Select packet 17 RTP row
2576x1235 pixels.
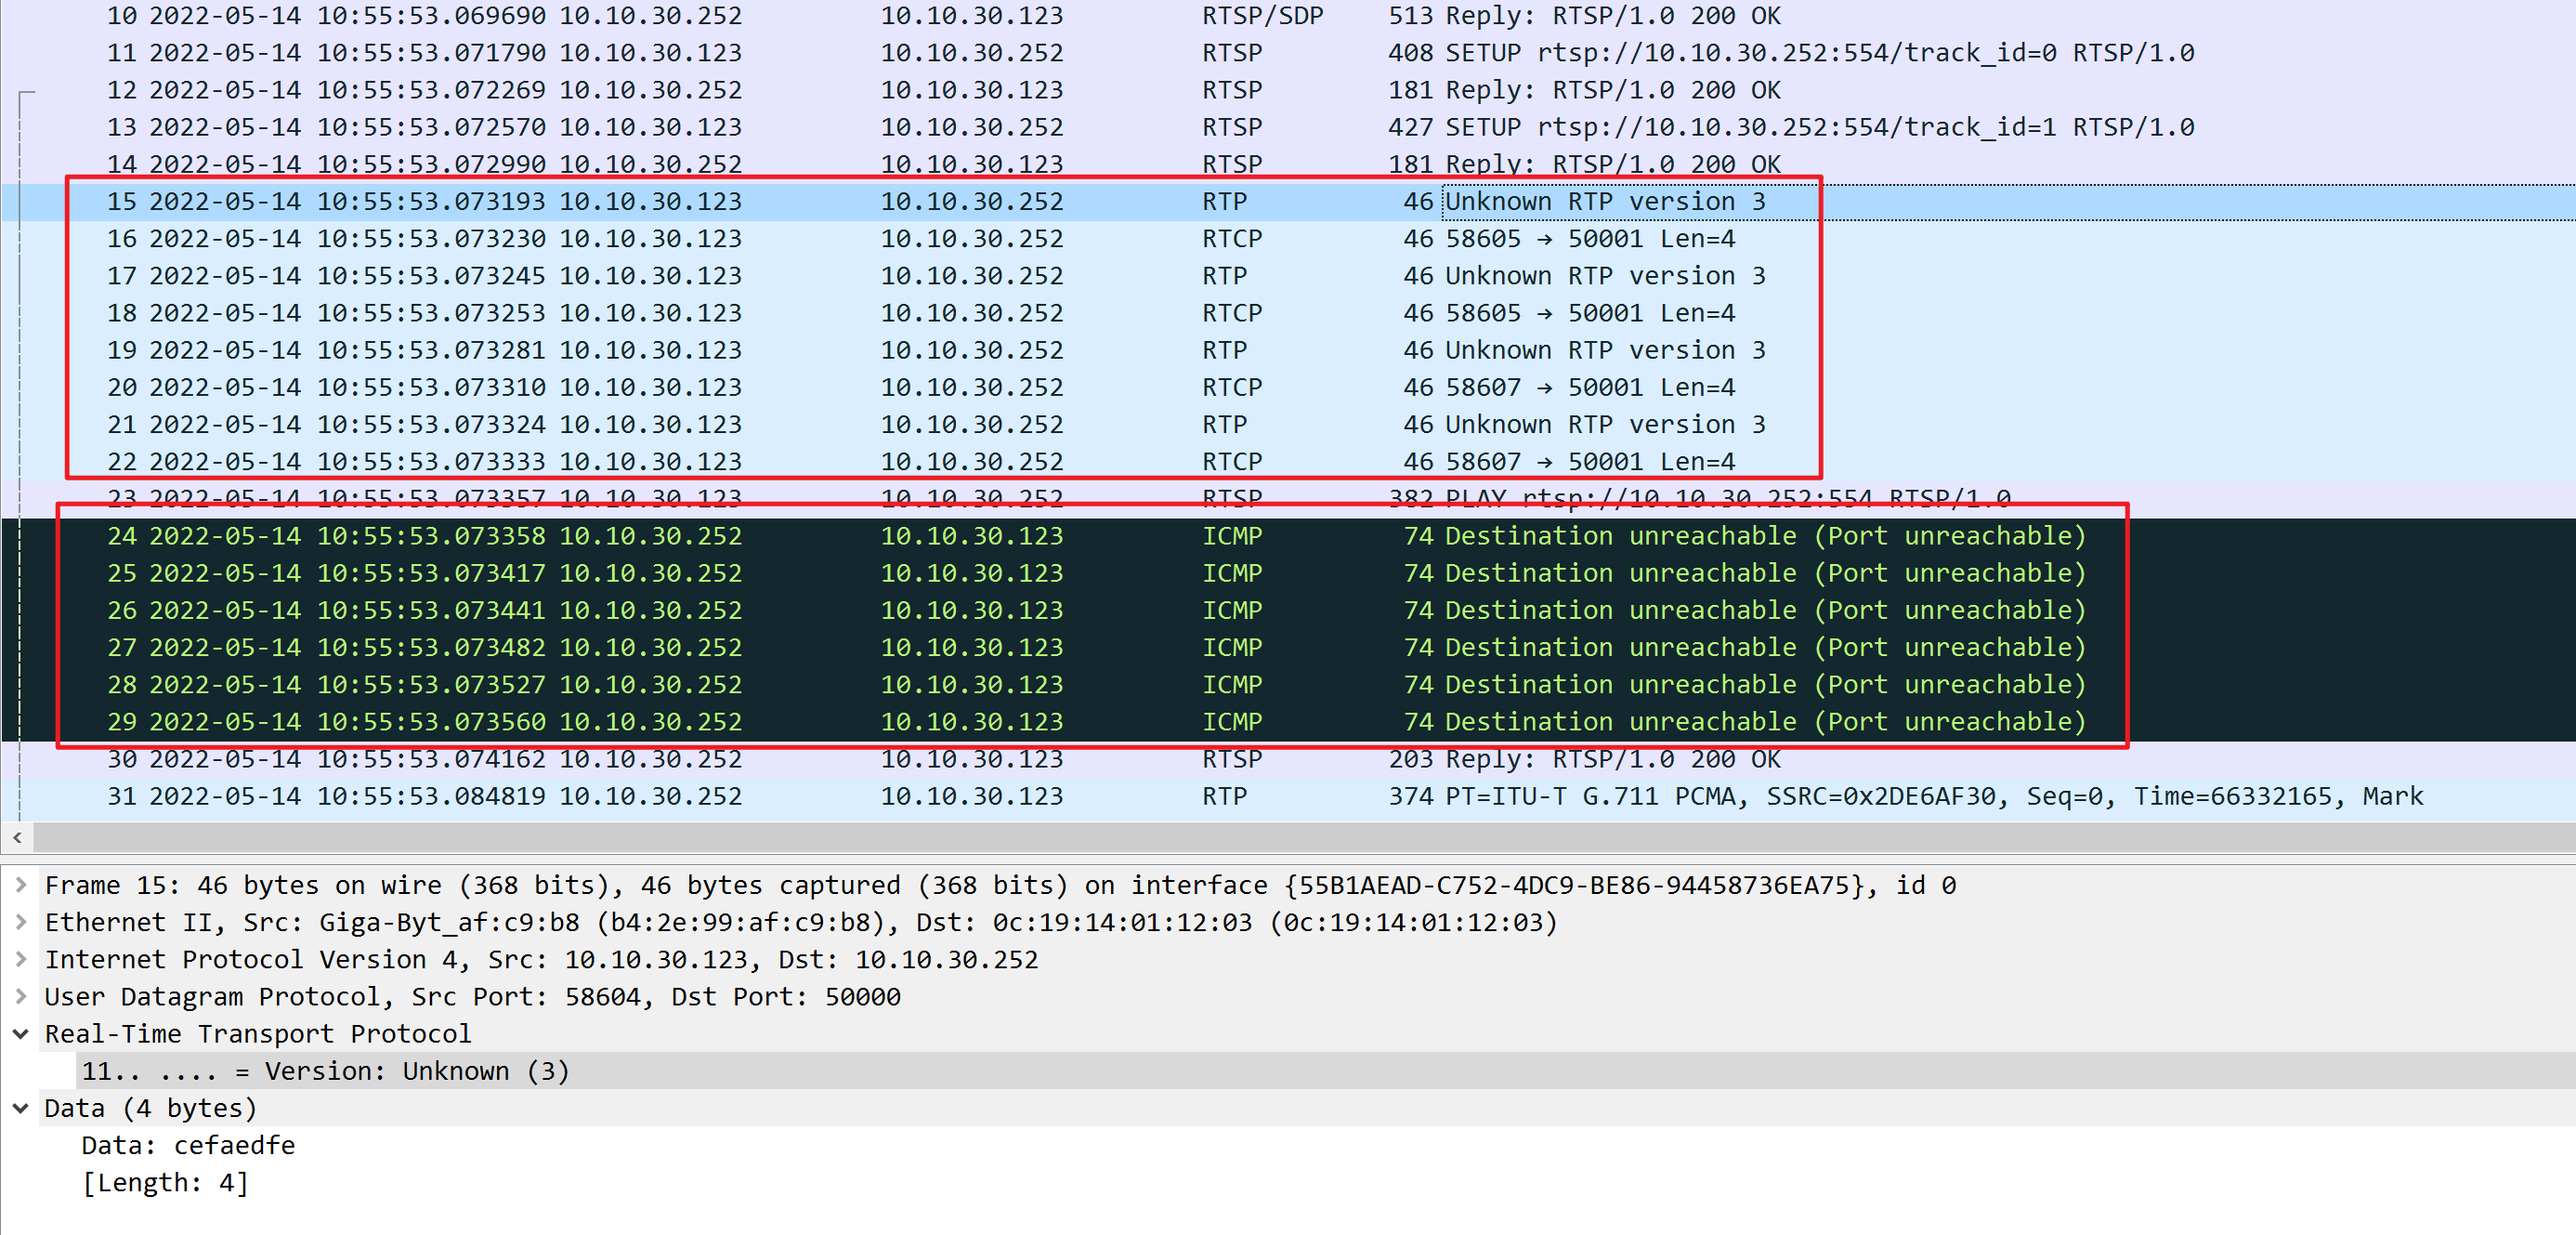[1288, 276]
